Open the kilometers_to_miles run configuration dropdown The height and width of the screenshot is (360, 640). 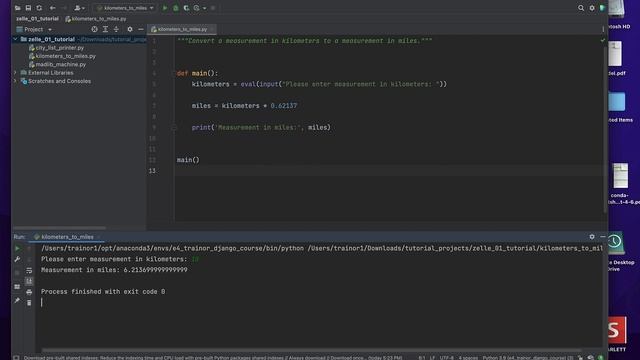tap(125, 8)
